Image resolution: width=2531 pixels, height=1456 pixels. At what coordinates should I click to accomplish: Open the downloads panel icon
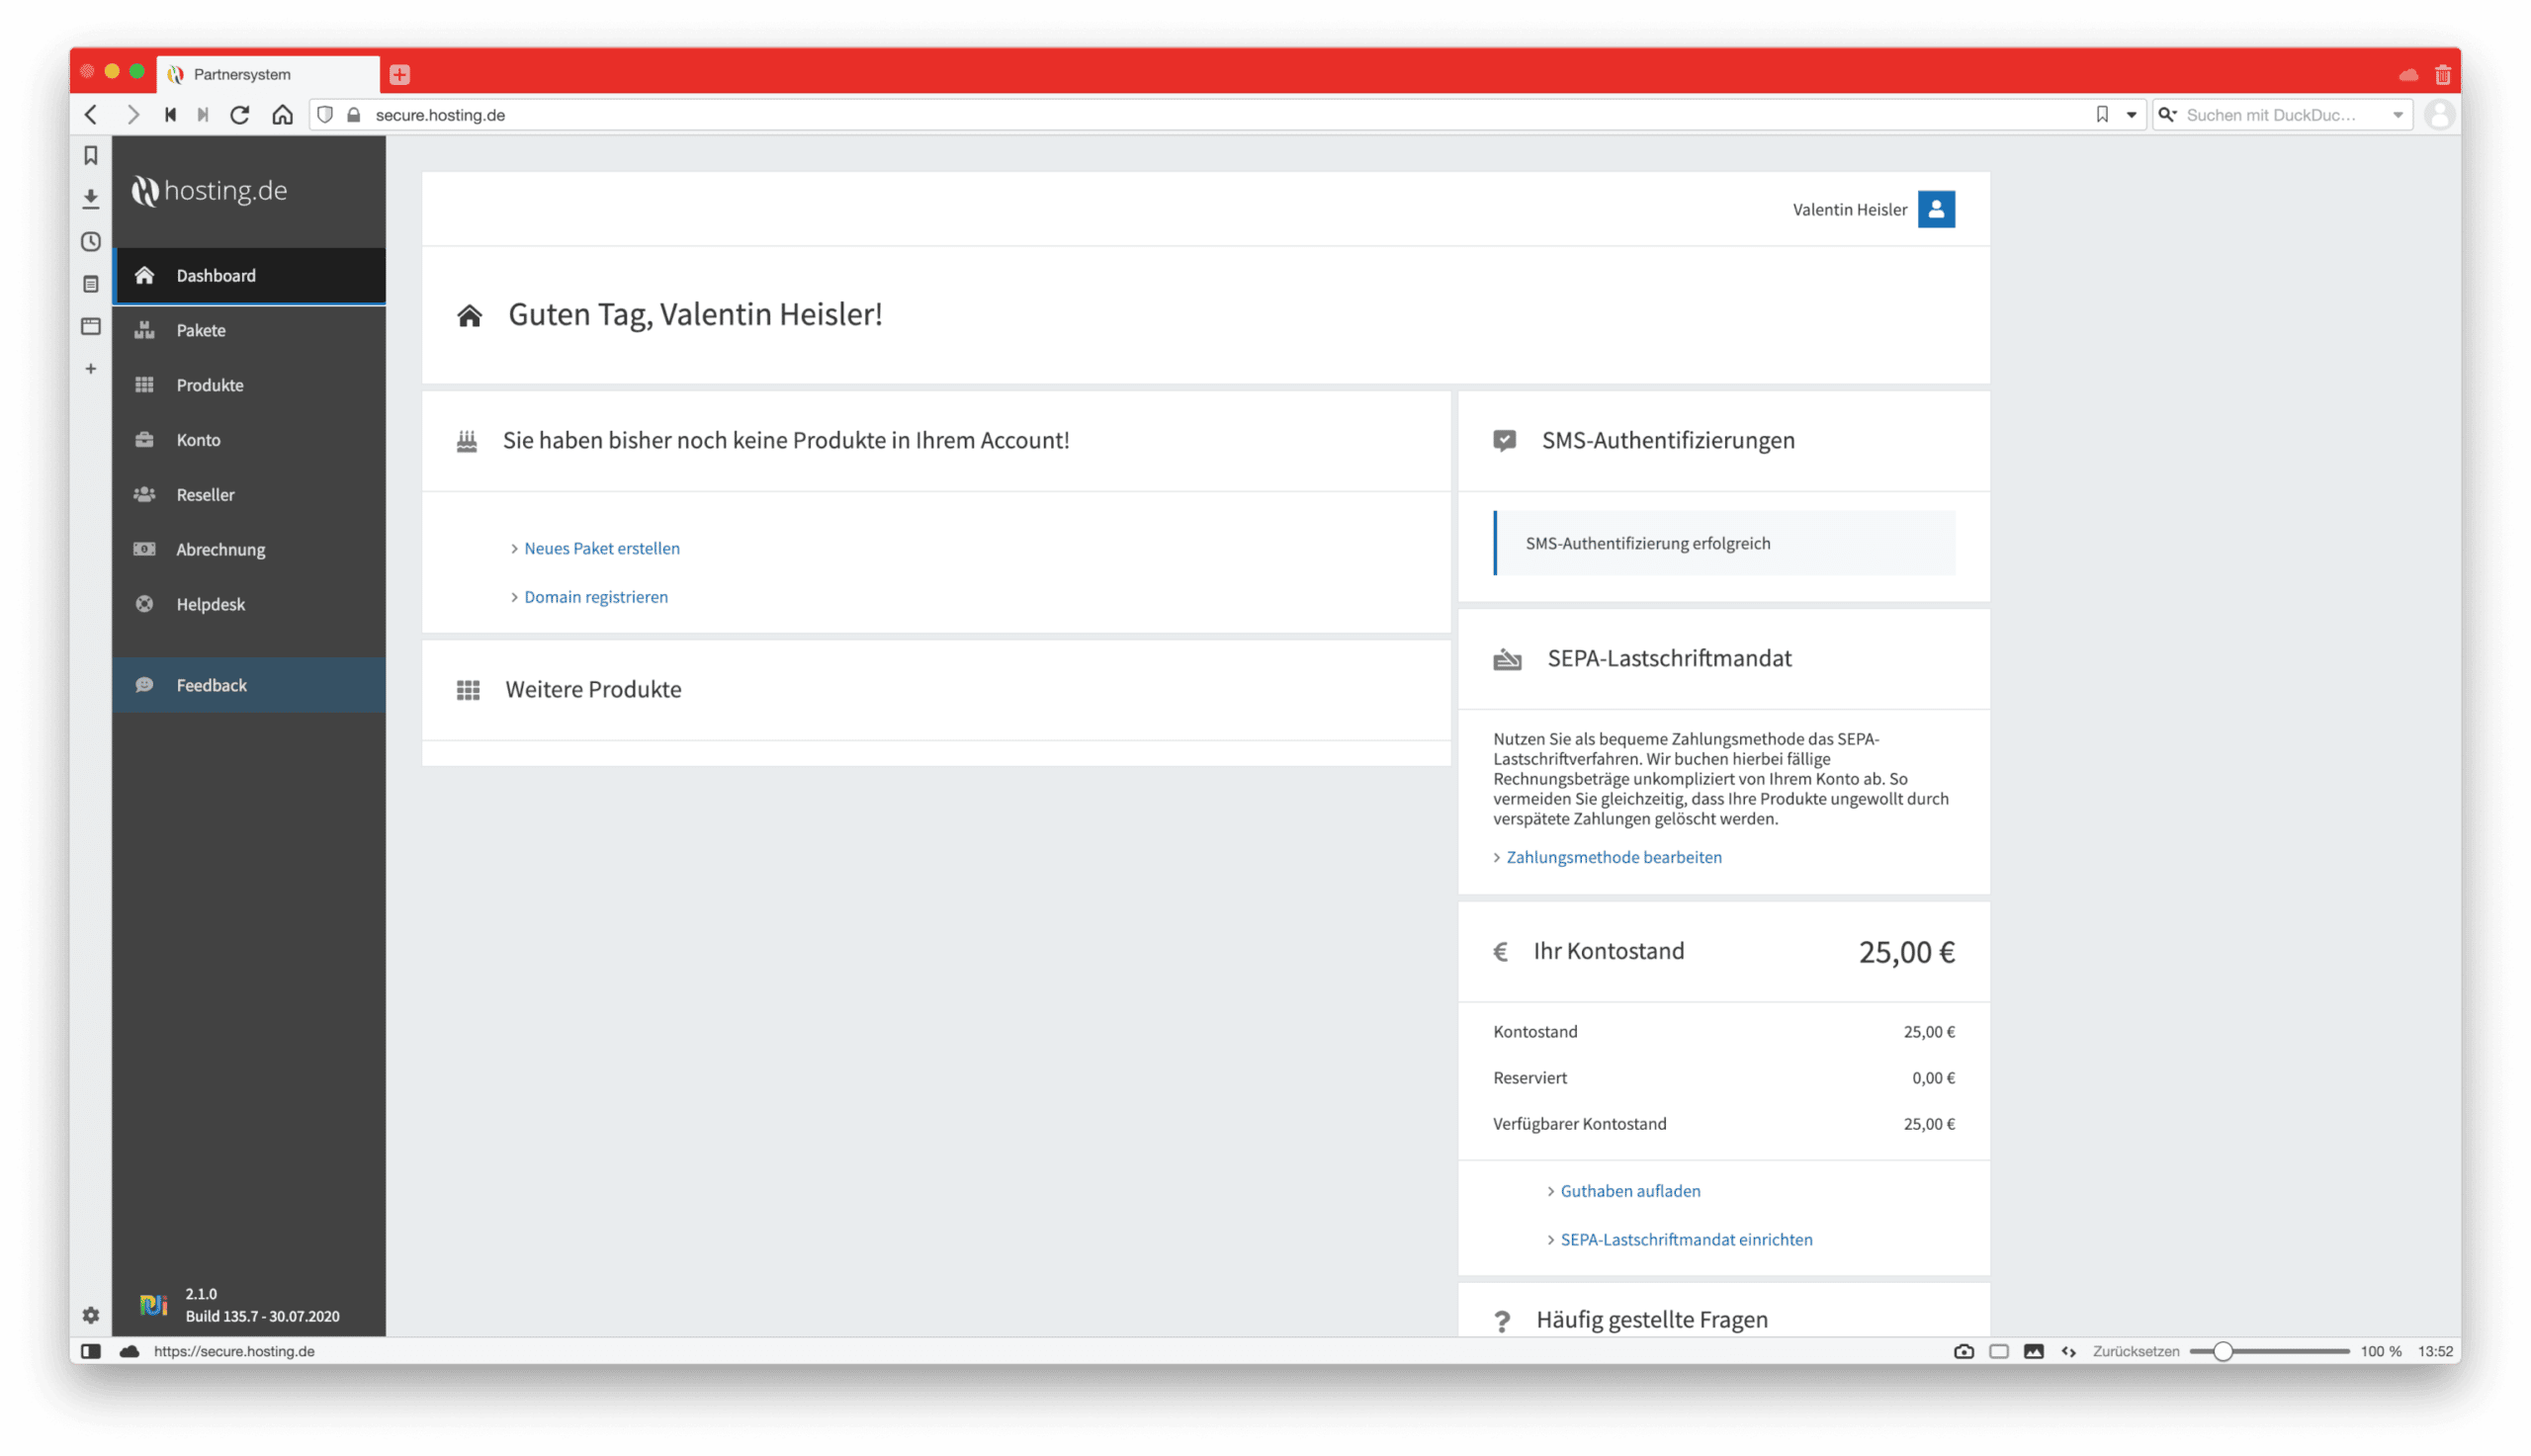pos(91,198)
